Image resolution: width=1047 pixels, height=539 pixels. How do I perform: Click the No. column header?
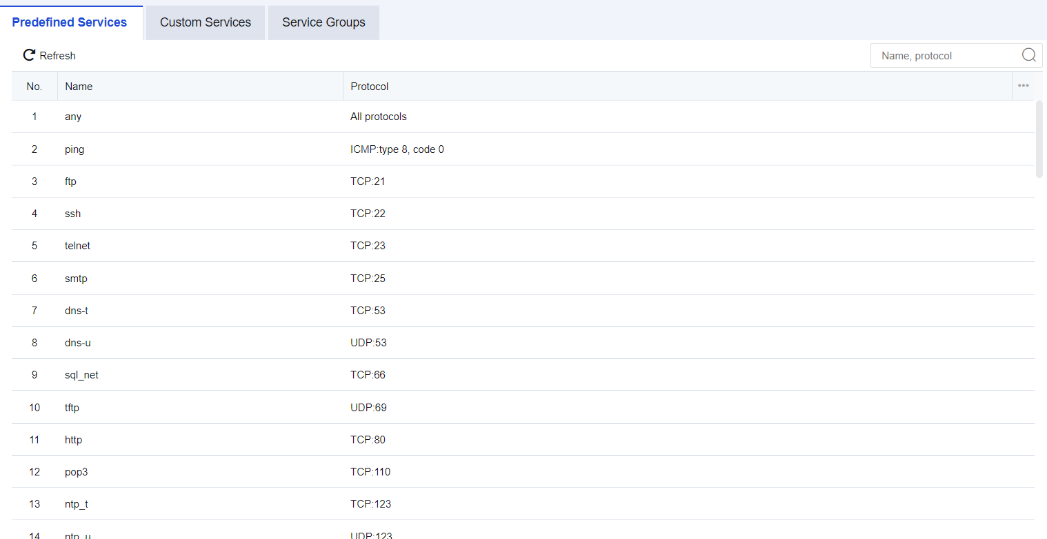pyautogui.click(x=34, y=86)
